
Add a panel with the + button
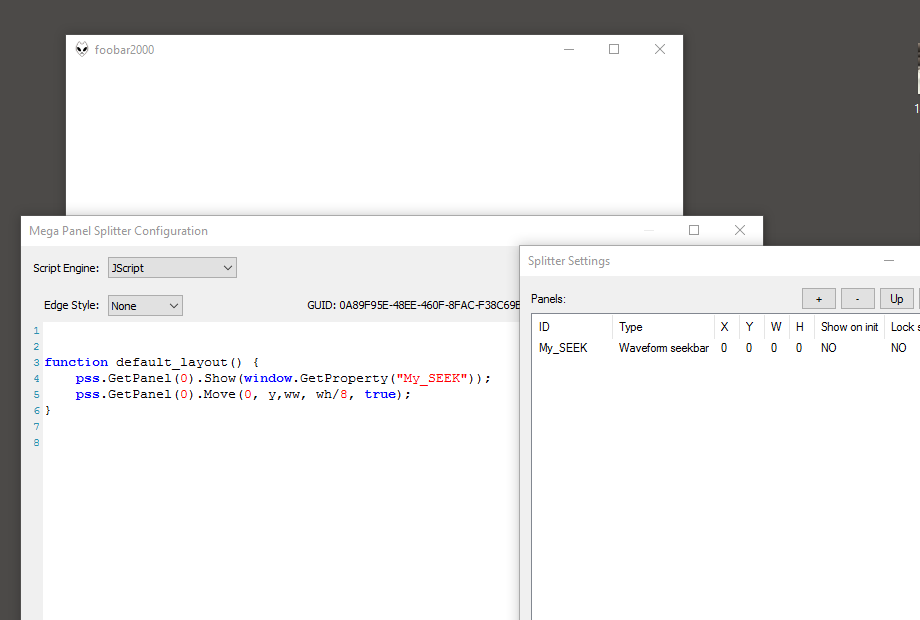click(x=818, y=299)
